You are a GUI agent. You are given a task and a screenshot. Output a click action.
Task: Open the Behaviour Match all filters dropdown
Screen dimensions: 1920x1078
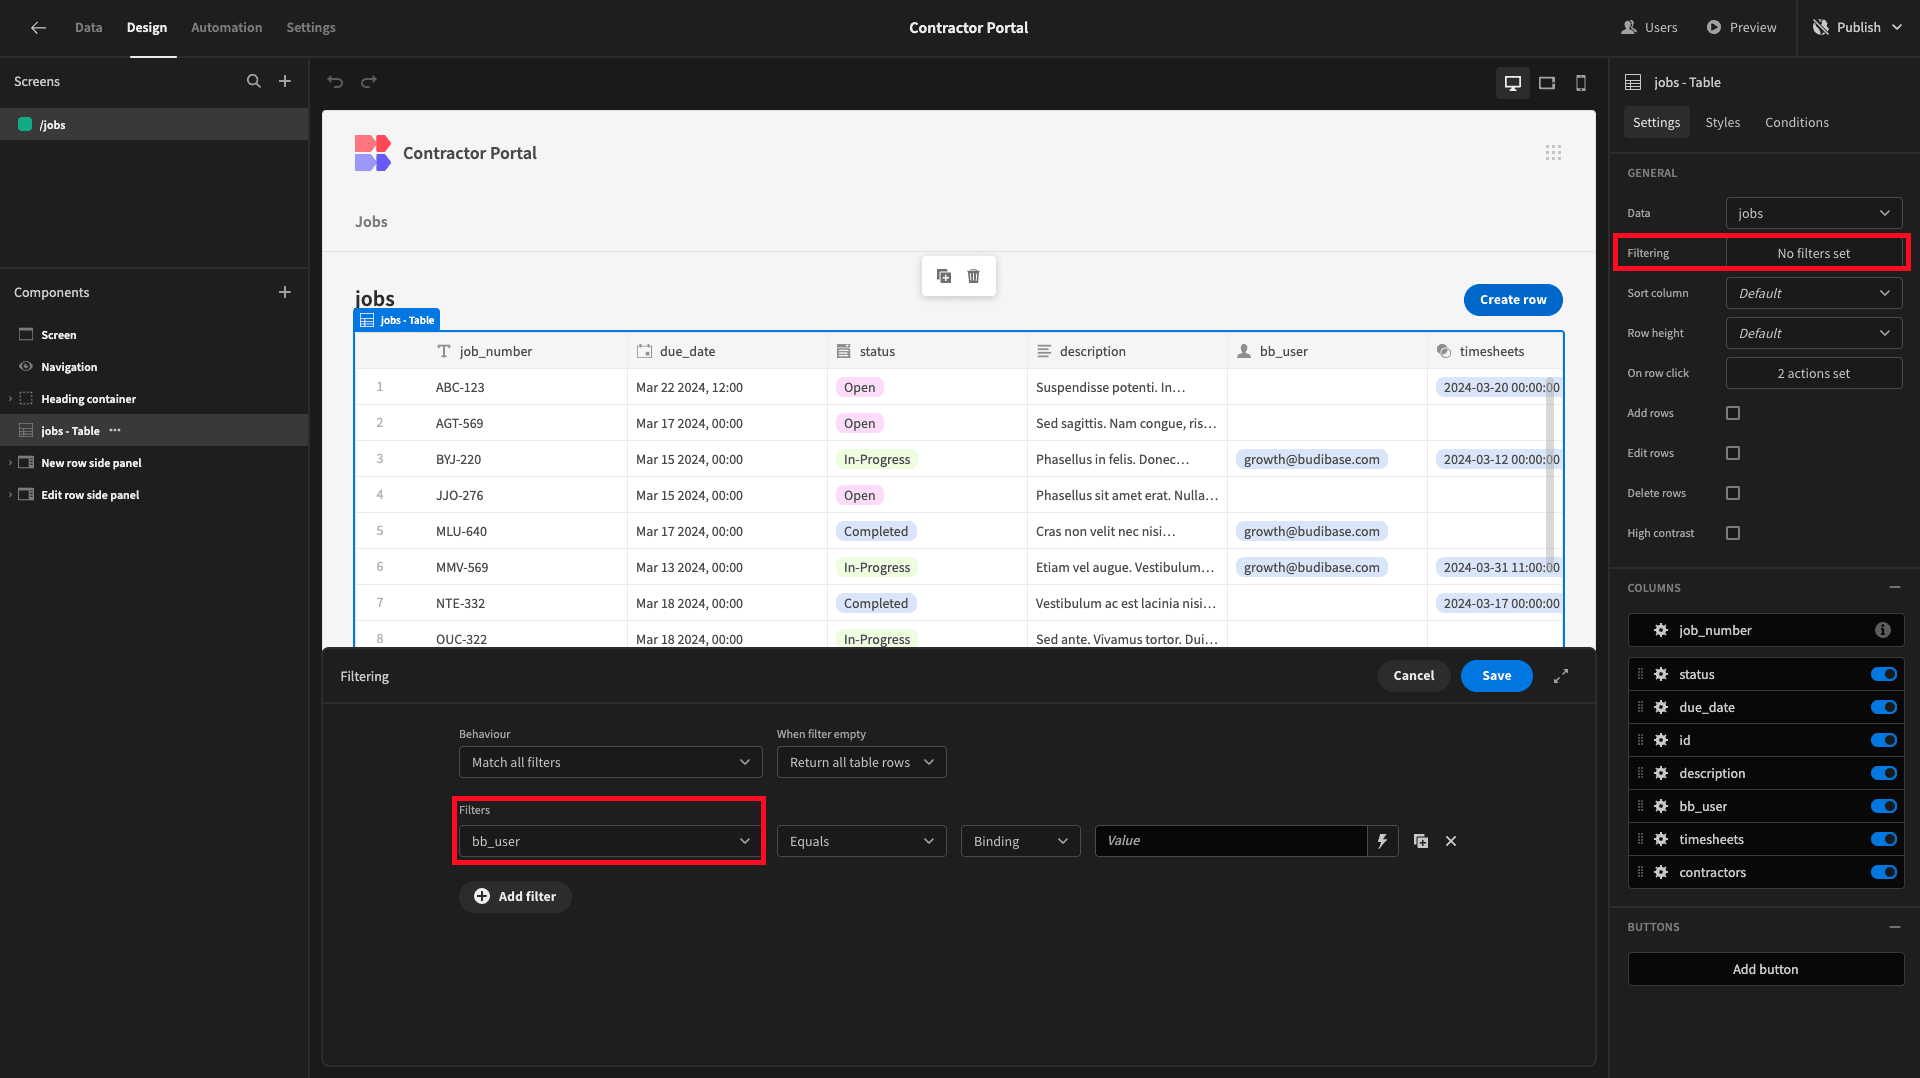coord(610,762)
